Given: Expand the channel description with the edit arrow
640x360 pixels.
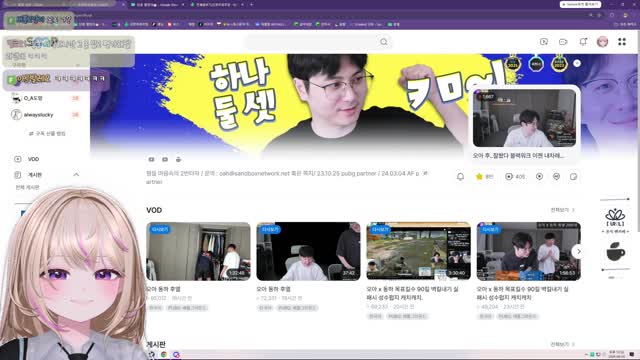Looking at the screenshot, I should [425, 173].
